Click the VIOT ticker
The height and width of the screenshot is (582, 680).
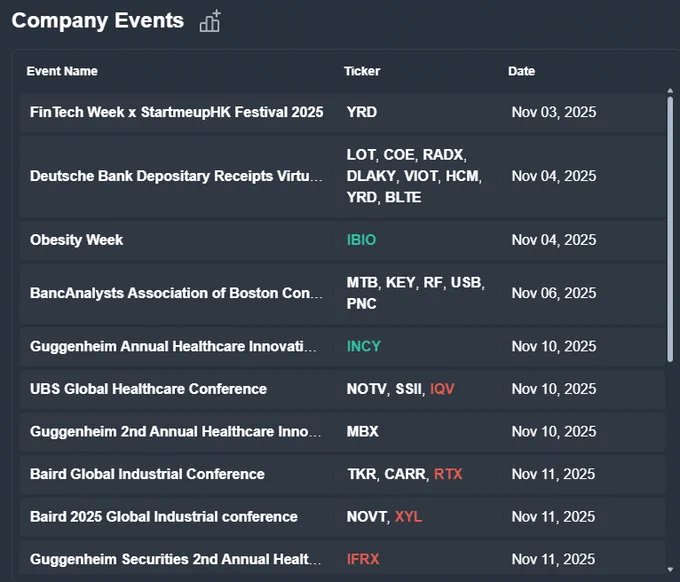[421, 176]
